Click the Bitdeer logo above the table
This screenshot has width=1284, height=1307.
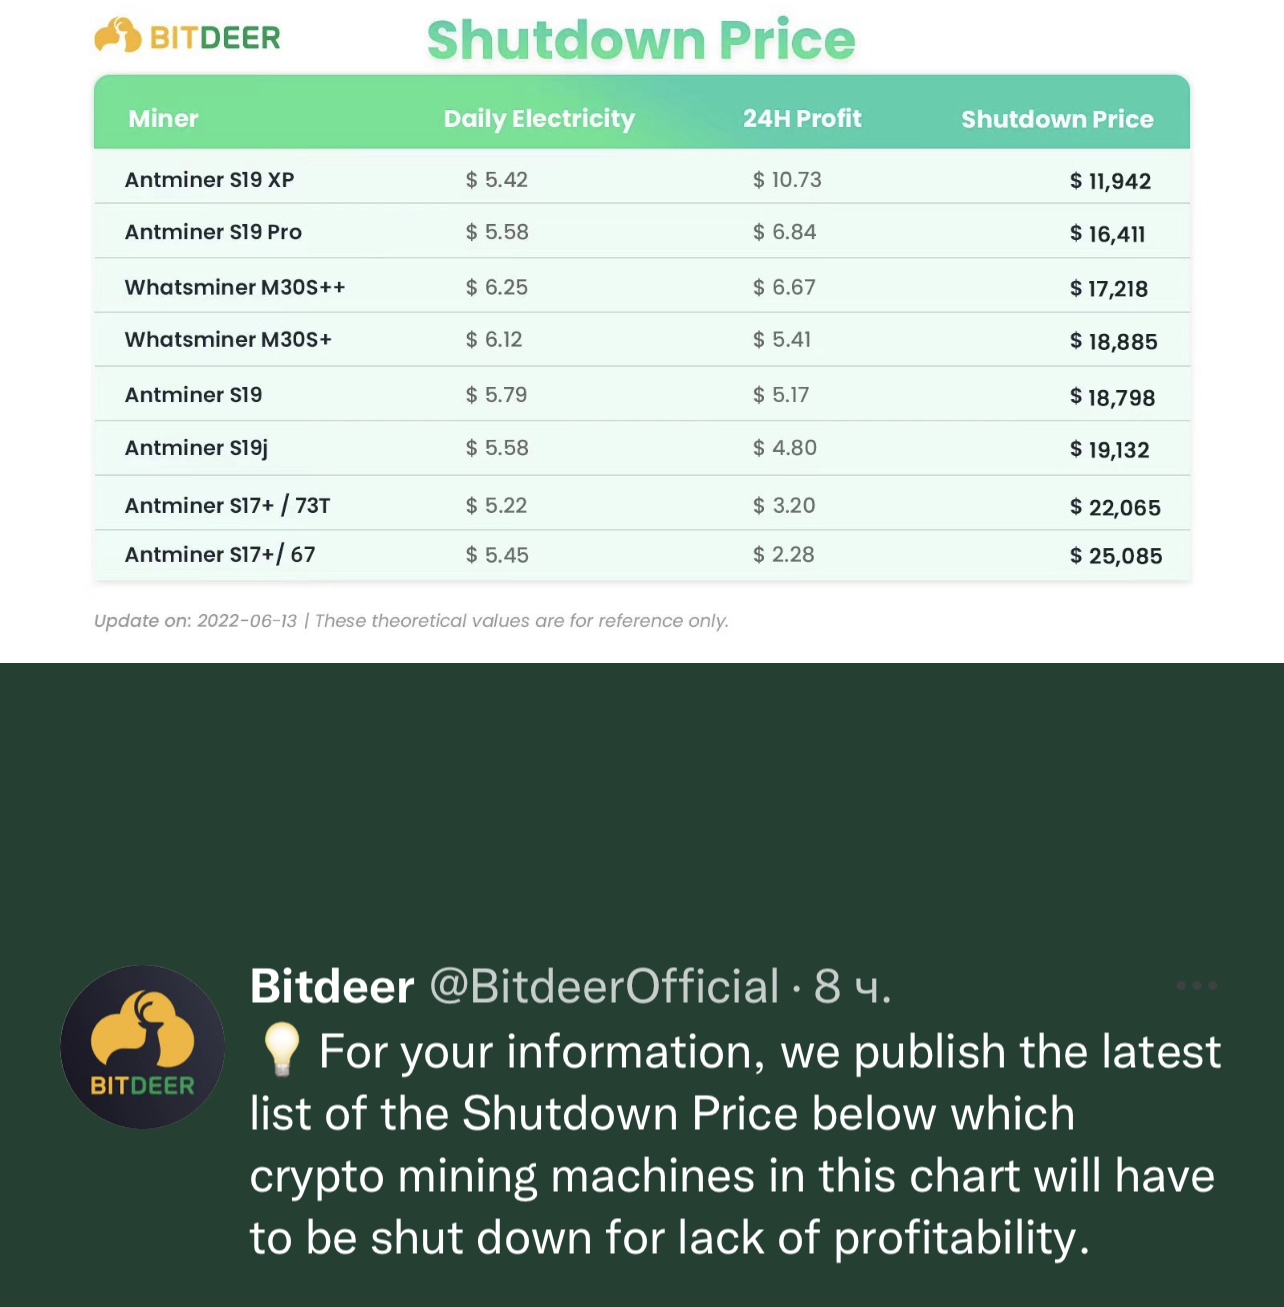pos(188,37)
